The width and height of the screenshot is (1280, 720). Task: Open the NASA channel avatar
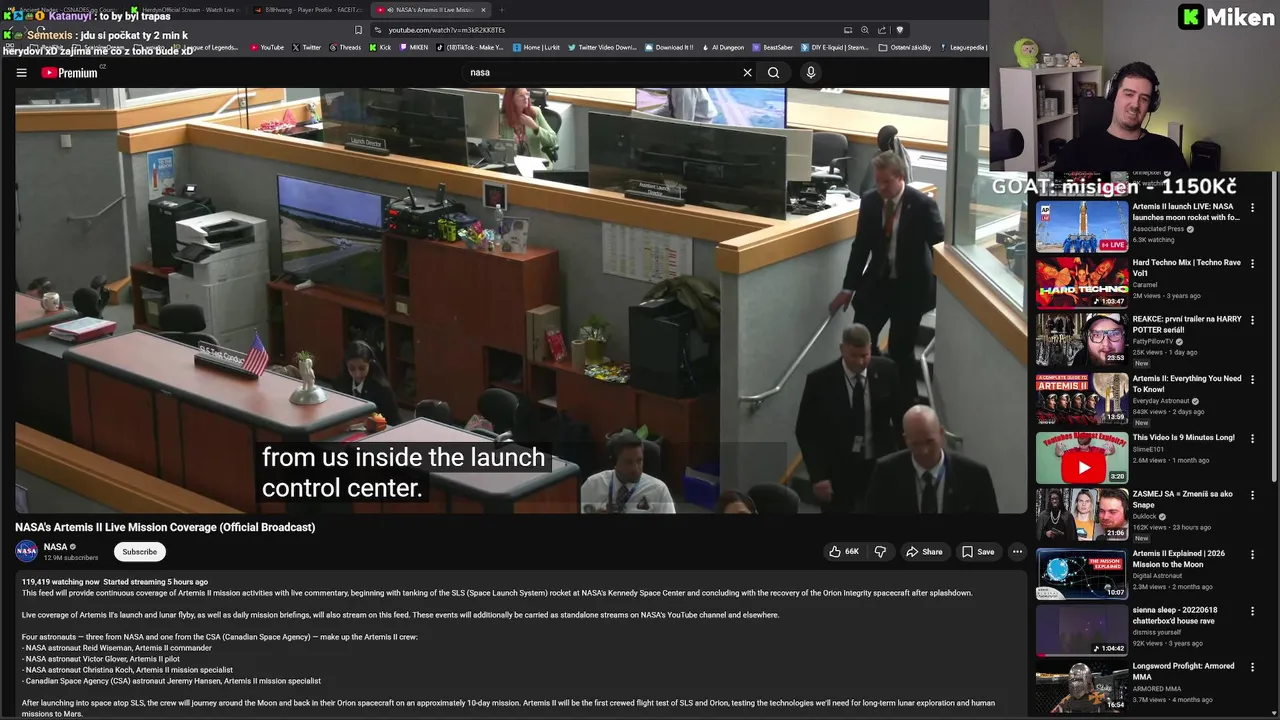pos(26,551)
